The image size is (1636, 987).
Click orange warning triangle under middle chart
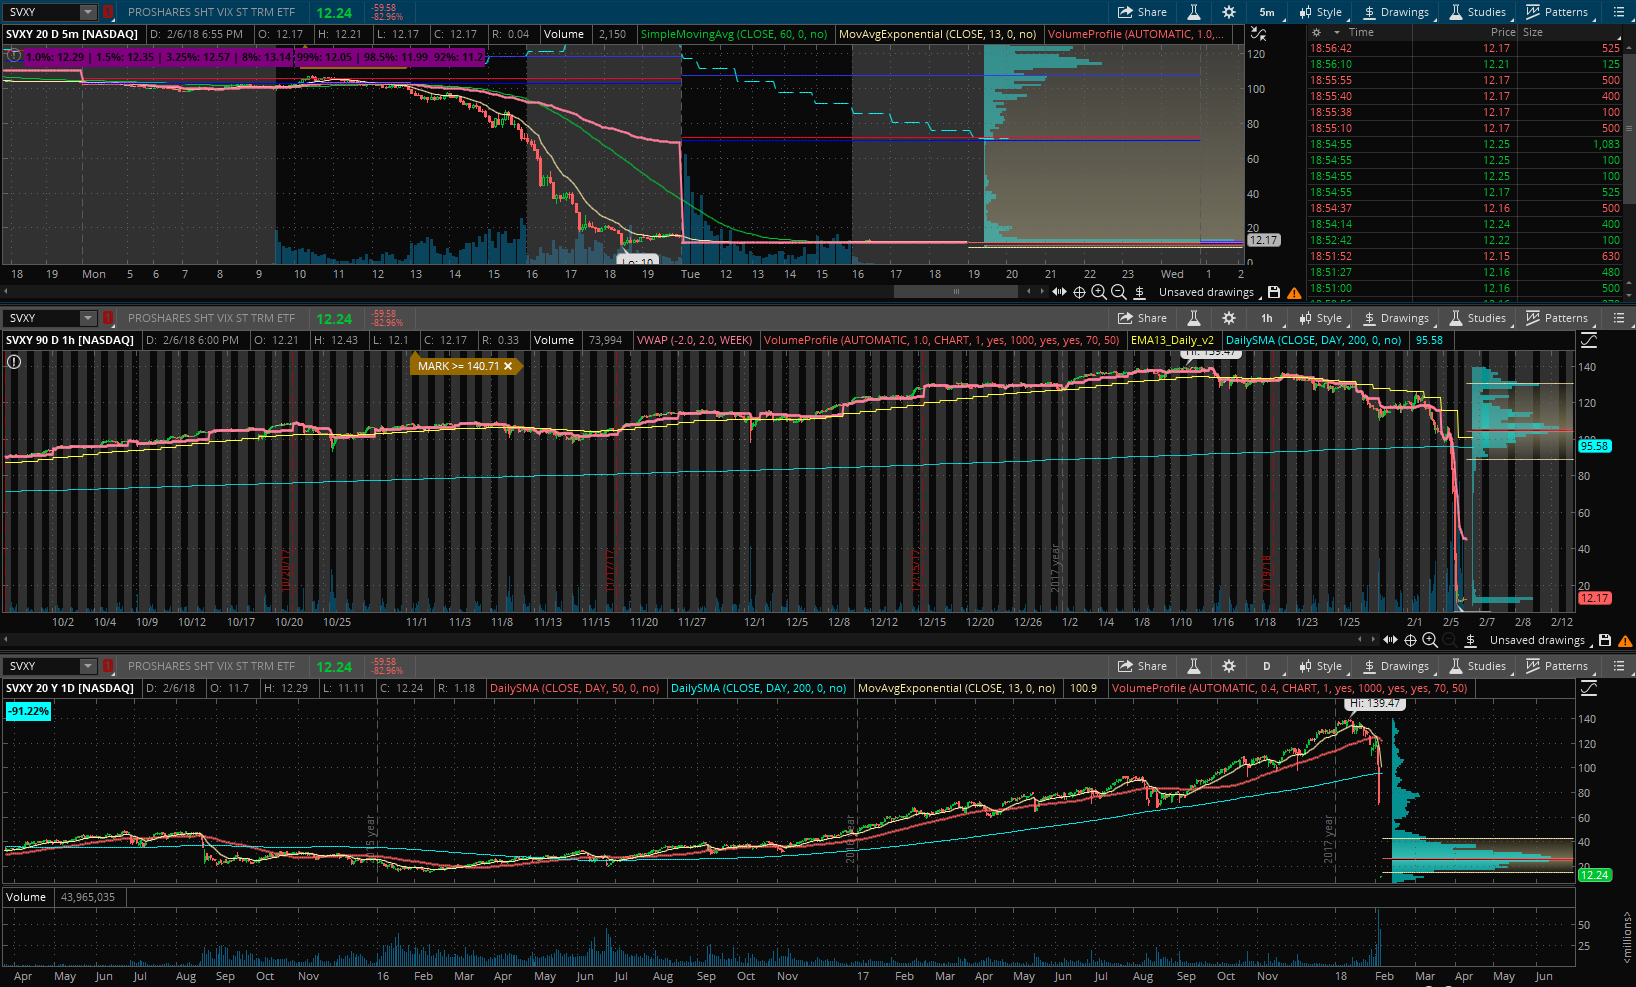pos(1625,640)
